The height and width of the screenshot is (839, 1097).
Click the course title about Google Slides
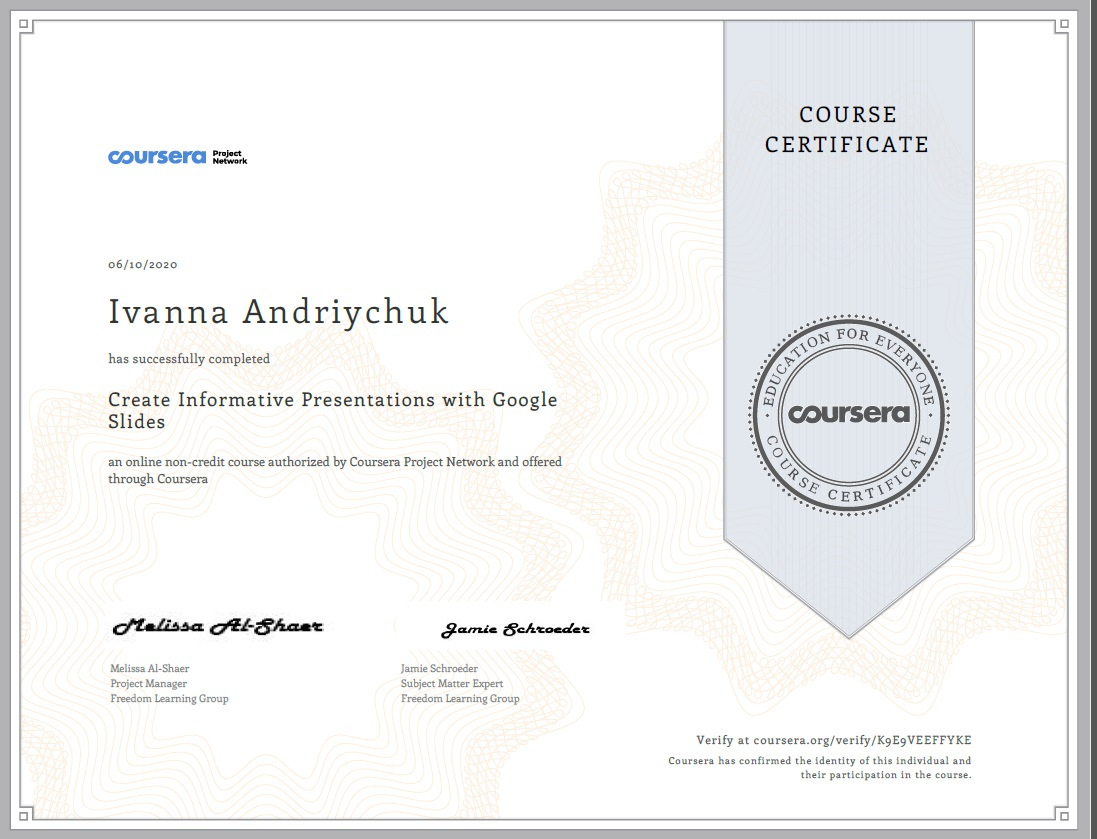(332, 410)
